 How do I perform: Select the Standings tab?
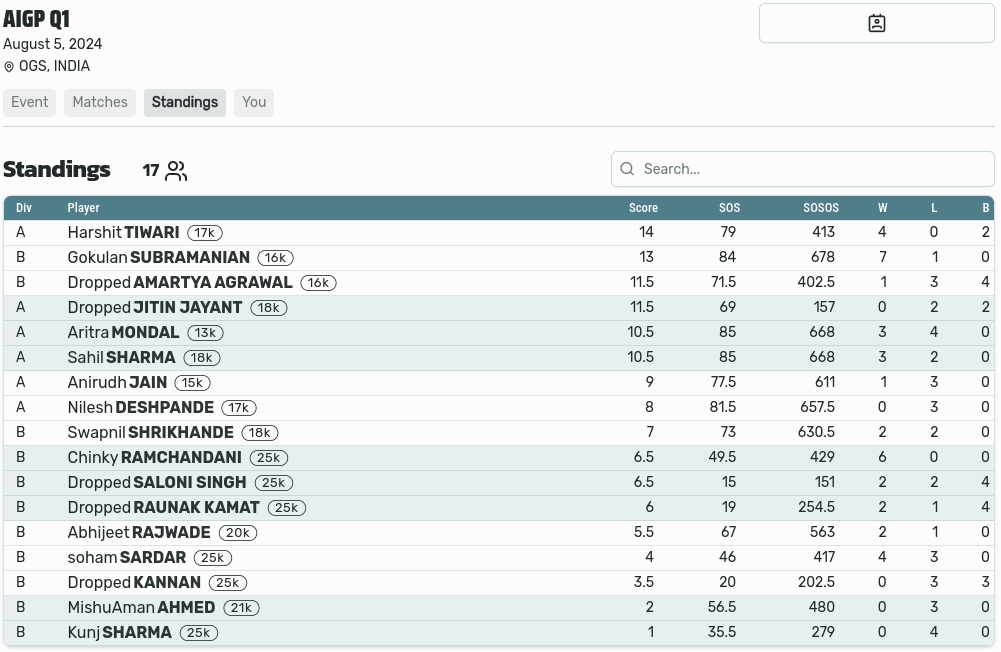[184, 102]
